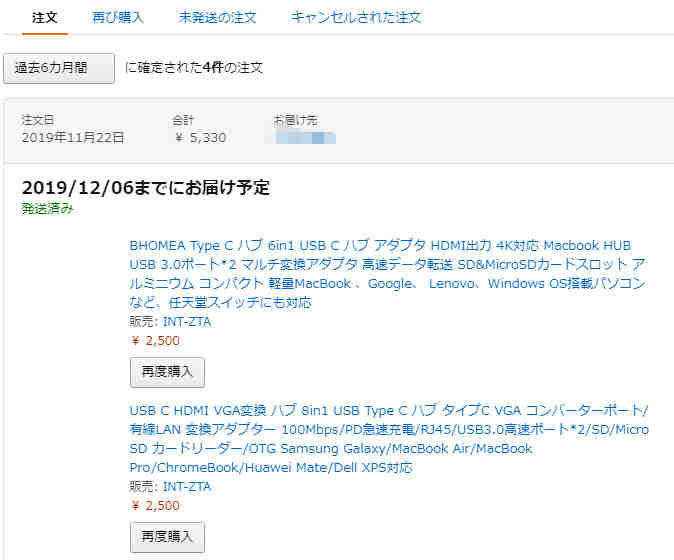Select the 注文 tab
This screenshot has width=674, height=560.
tap(45, 18)
